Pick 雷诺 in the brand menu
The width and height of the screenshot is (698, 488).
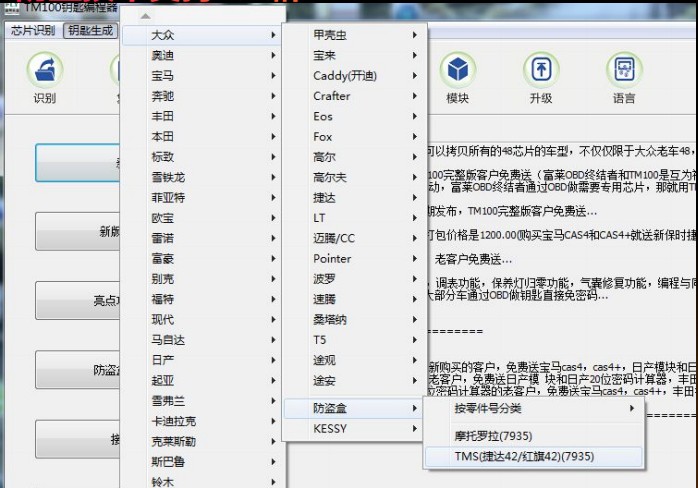[201, 238]
